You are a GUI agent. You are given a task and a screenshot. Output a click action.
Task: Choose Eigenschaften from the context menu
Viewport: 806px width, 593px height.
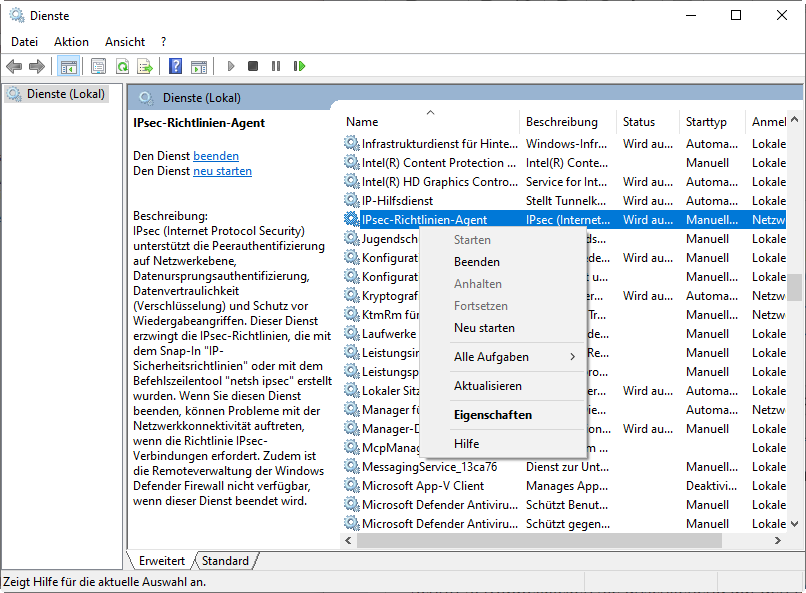click(493, 415)
